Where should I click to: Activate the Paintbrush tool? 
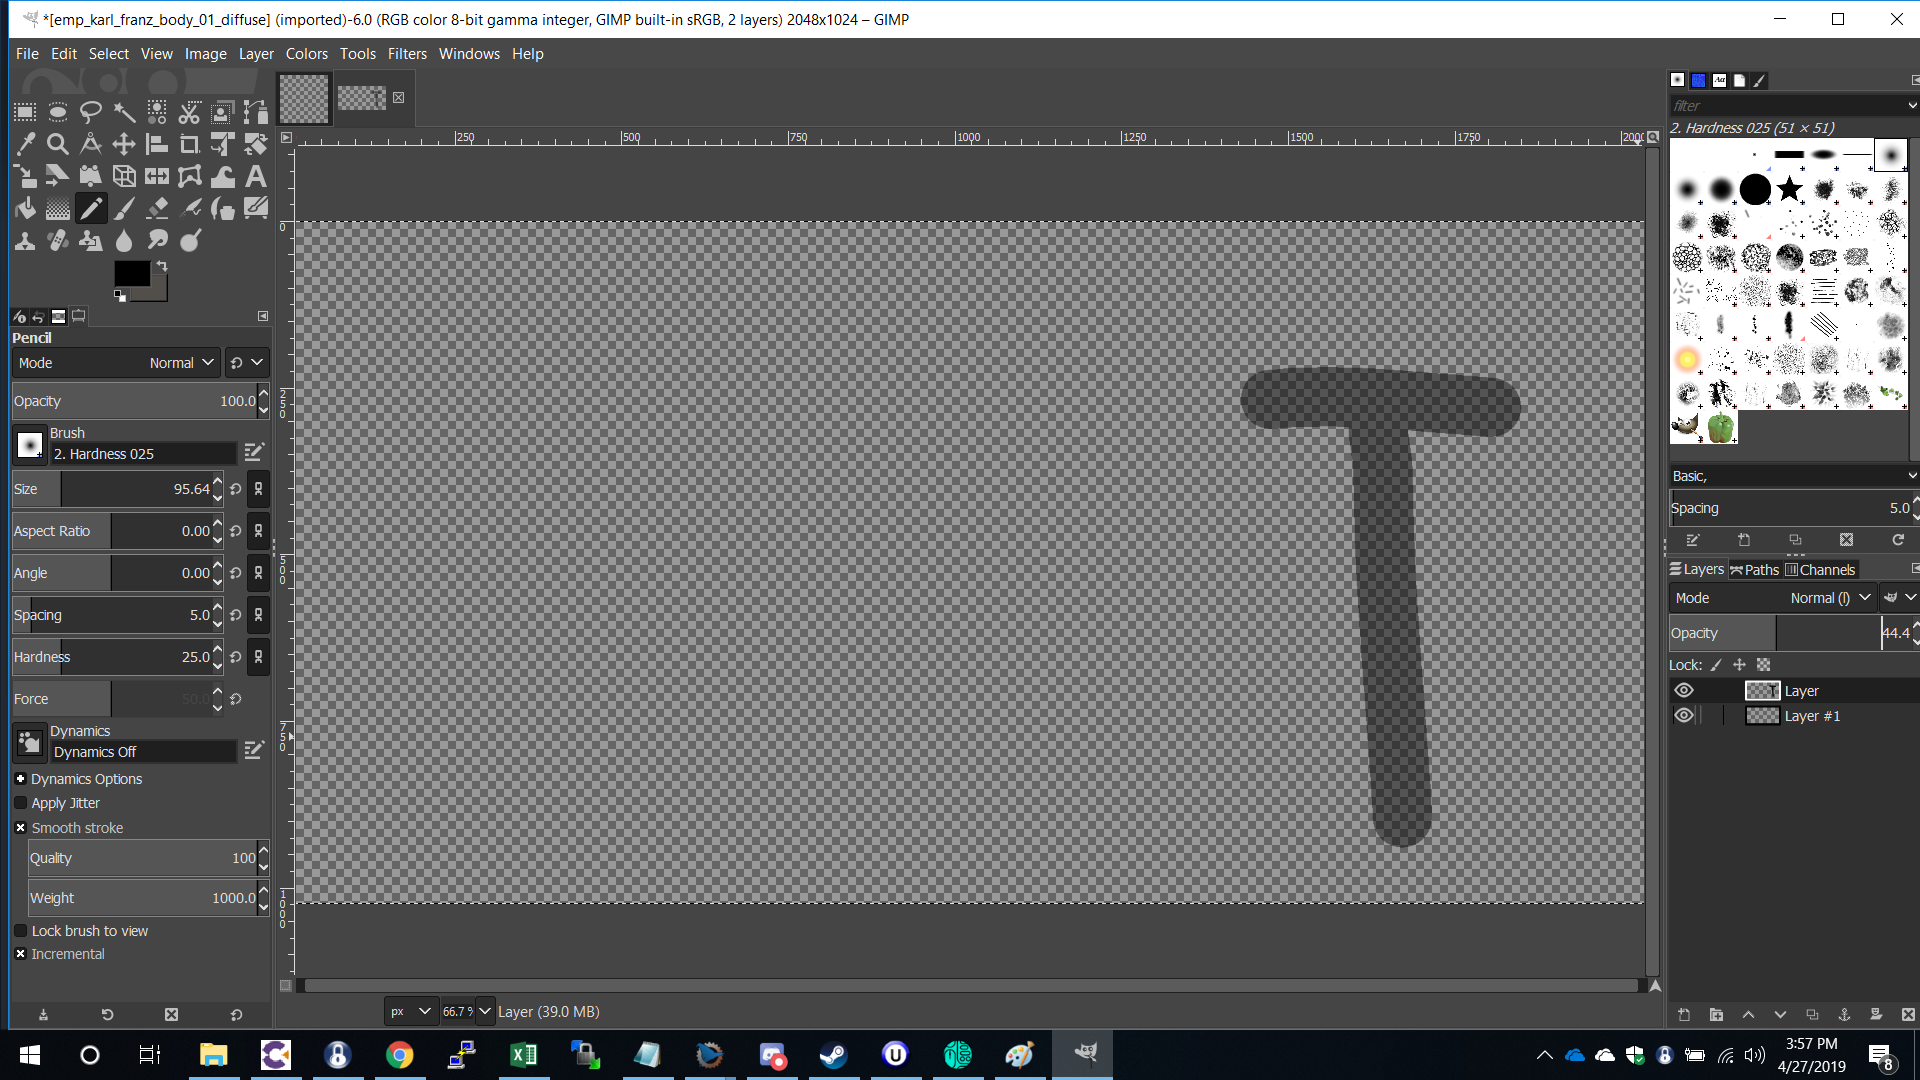click(x=124, y=209)
